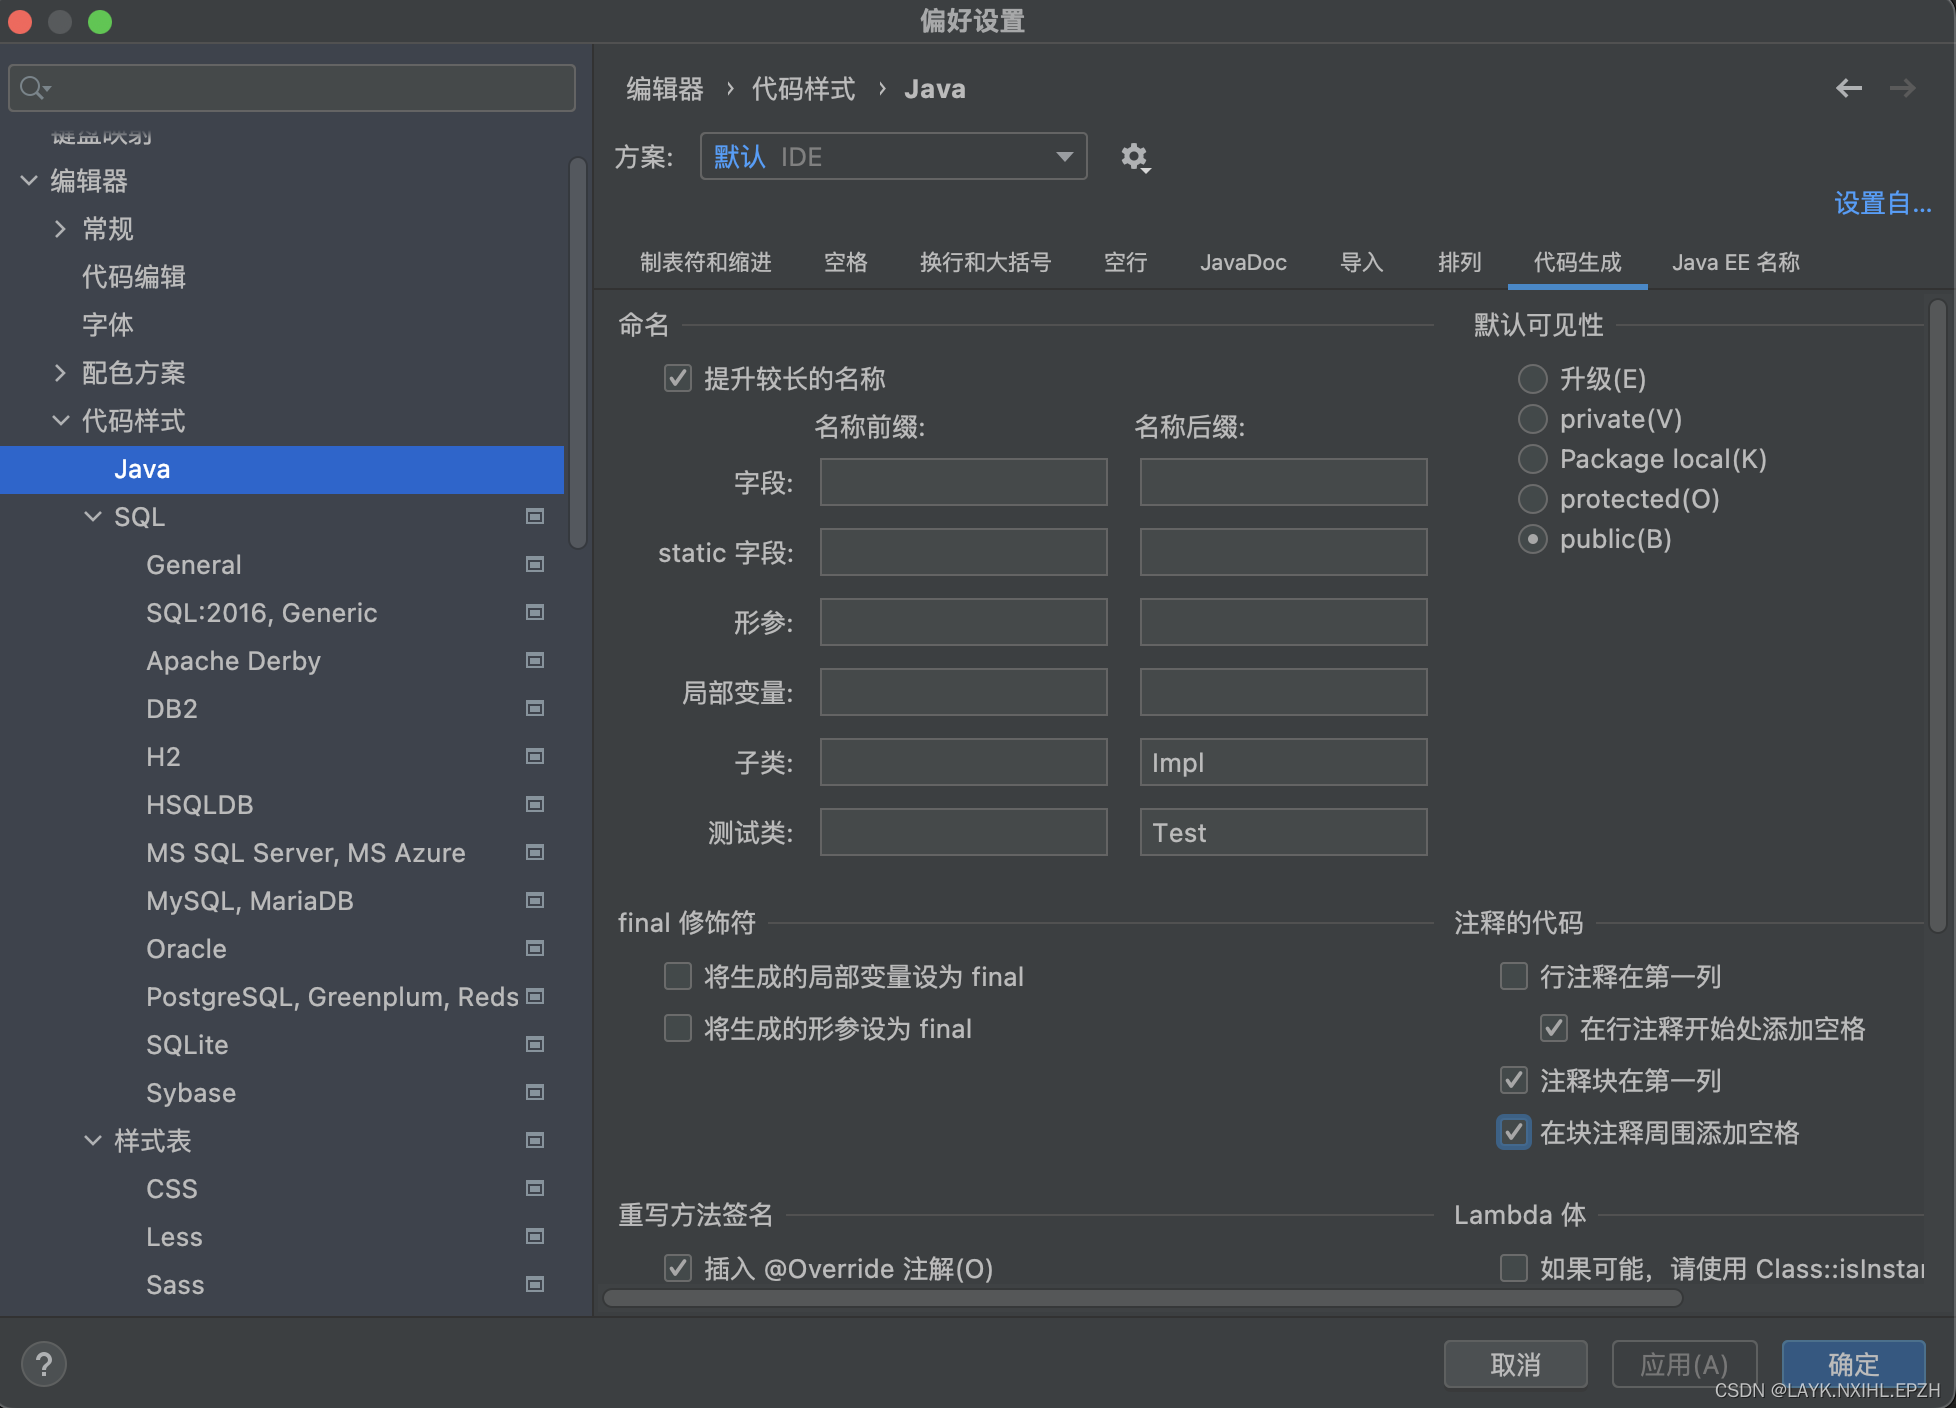Image resolution: width=1956 pixels, height=1408 pixels.
Task: Click 代码样式 in the breadcrumb
Action: click(803, 89)
